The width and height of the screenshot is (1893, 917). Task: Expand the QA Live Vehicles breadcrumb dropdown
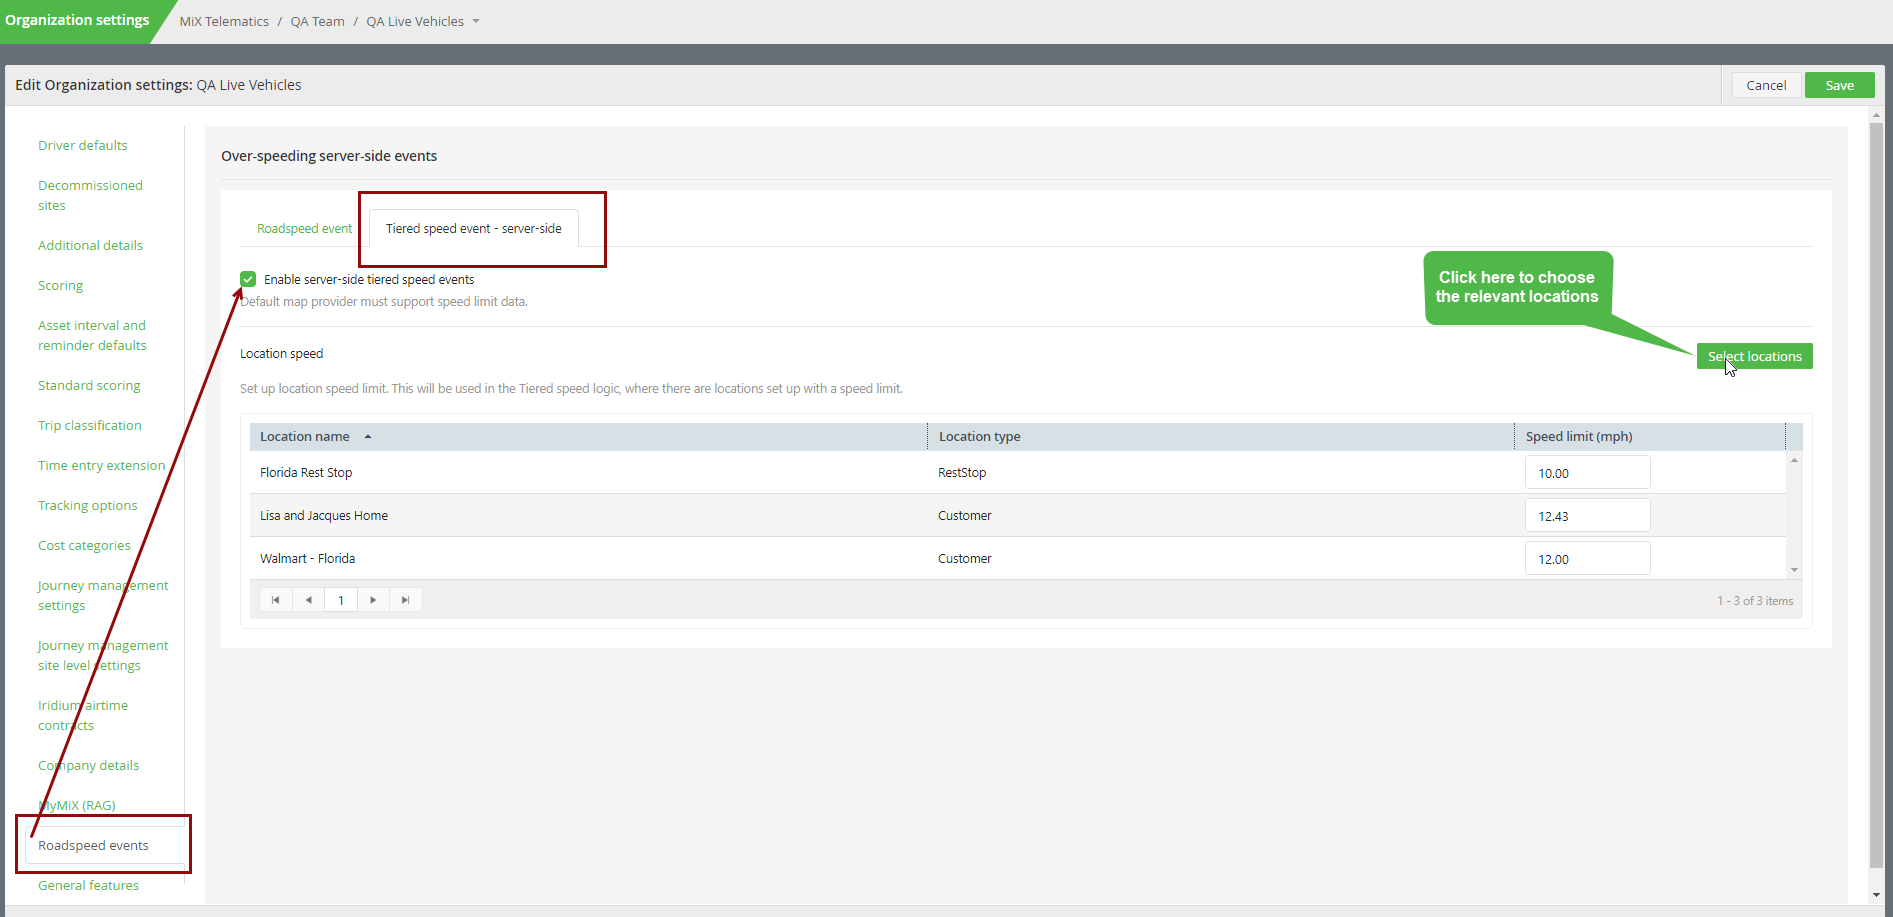(476, 22)
